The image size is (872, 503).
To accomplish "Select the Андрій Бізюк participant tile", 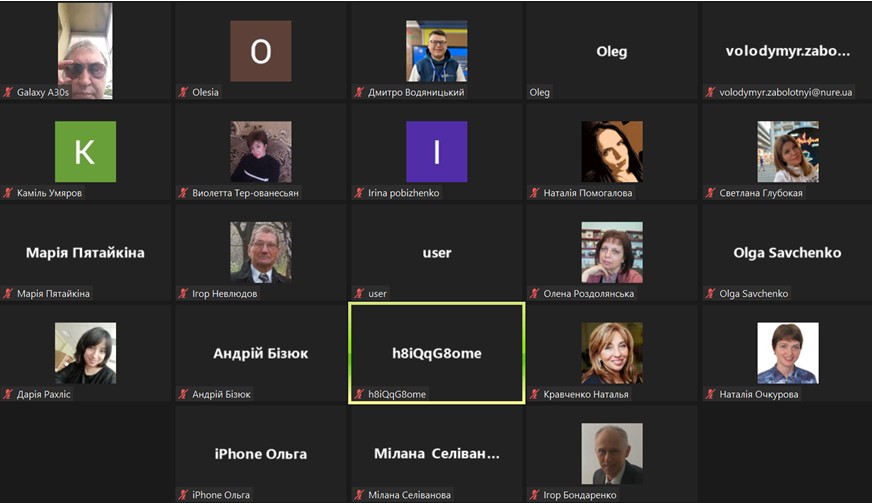I will [261, 353].
